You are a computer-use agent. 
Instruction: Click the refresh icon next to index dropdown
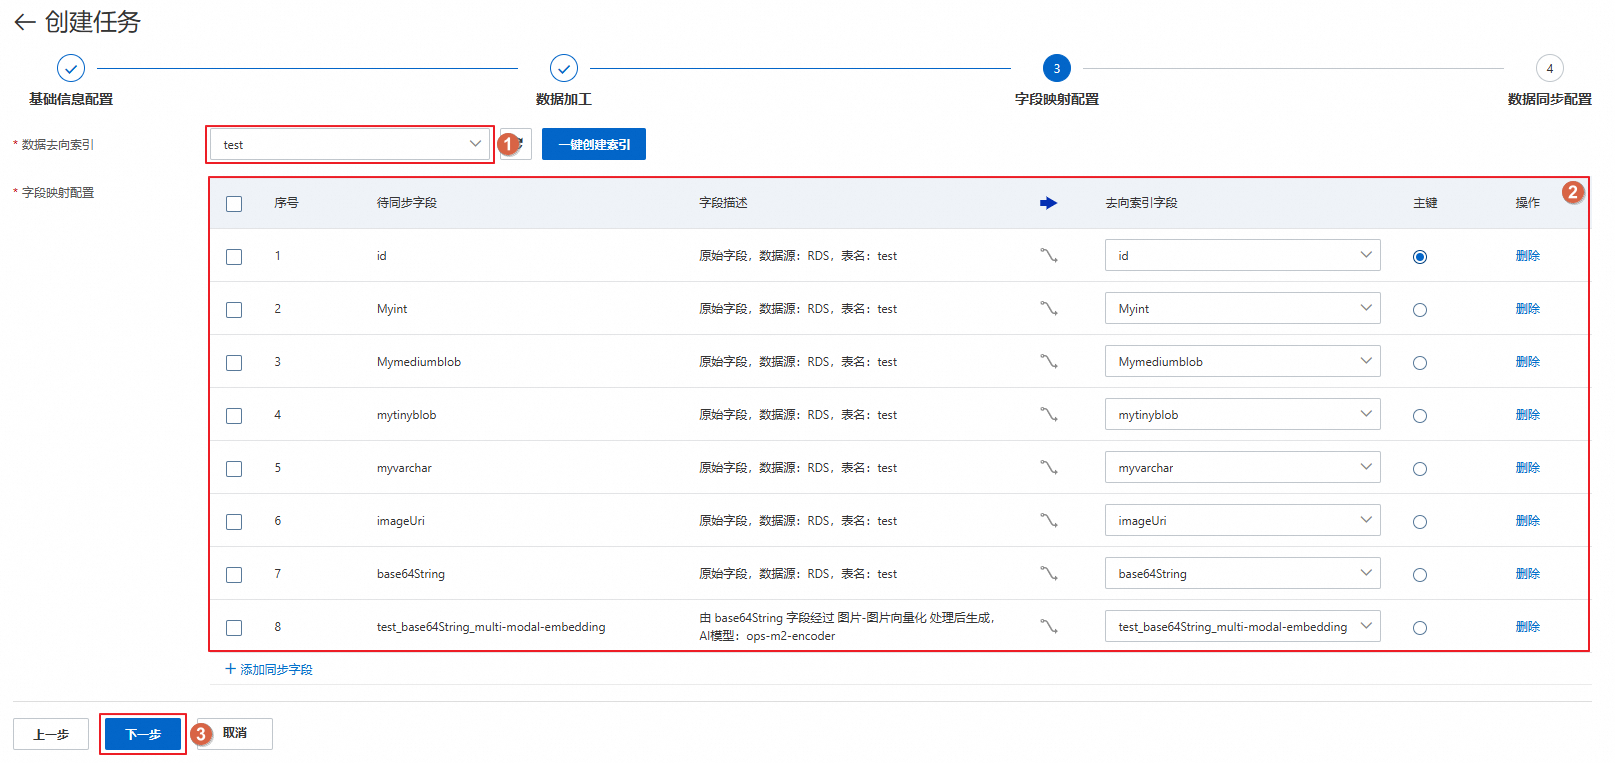tap(517, 144)
